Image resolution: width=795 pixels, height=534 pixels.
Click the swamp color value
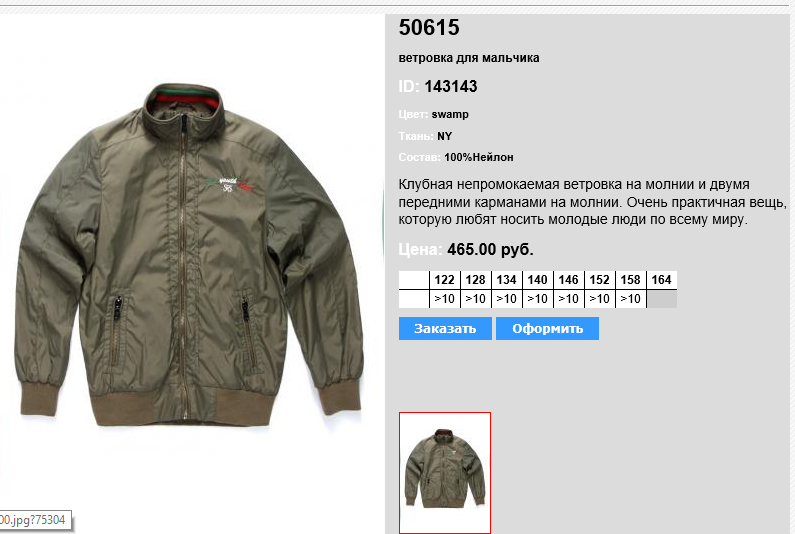coord(450,115)
